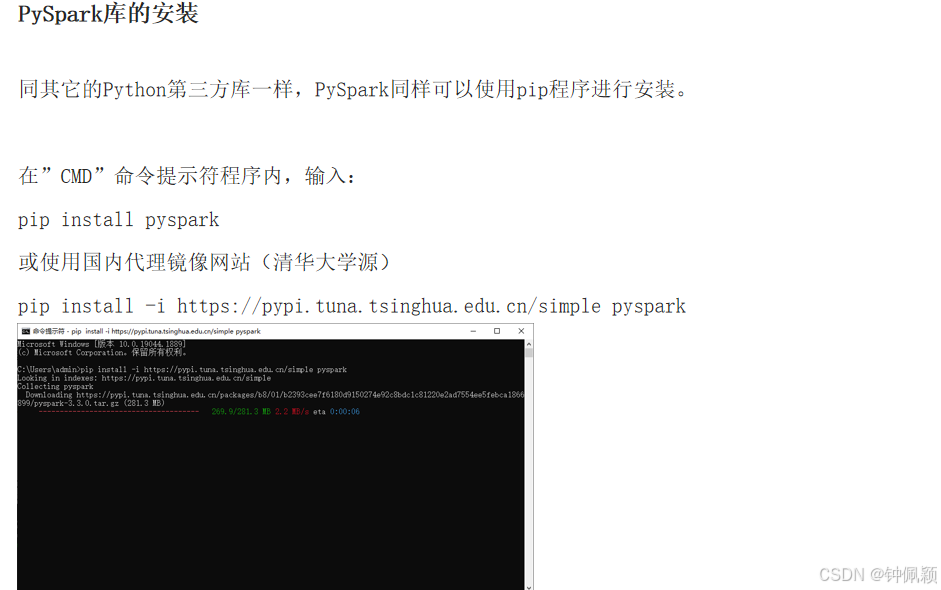941x590 pixels.
Task: Click the CMD window title text
Action: click(146, 331)
